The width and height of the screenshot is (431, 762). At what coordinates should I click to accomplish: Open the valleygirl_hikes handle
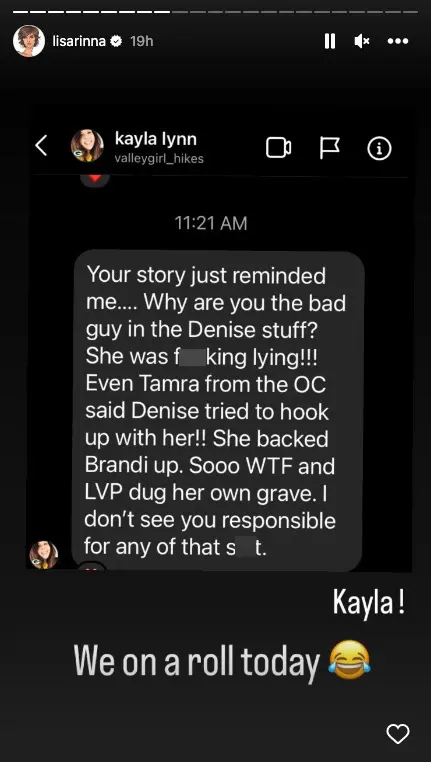159,158
